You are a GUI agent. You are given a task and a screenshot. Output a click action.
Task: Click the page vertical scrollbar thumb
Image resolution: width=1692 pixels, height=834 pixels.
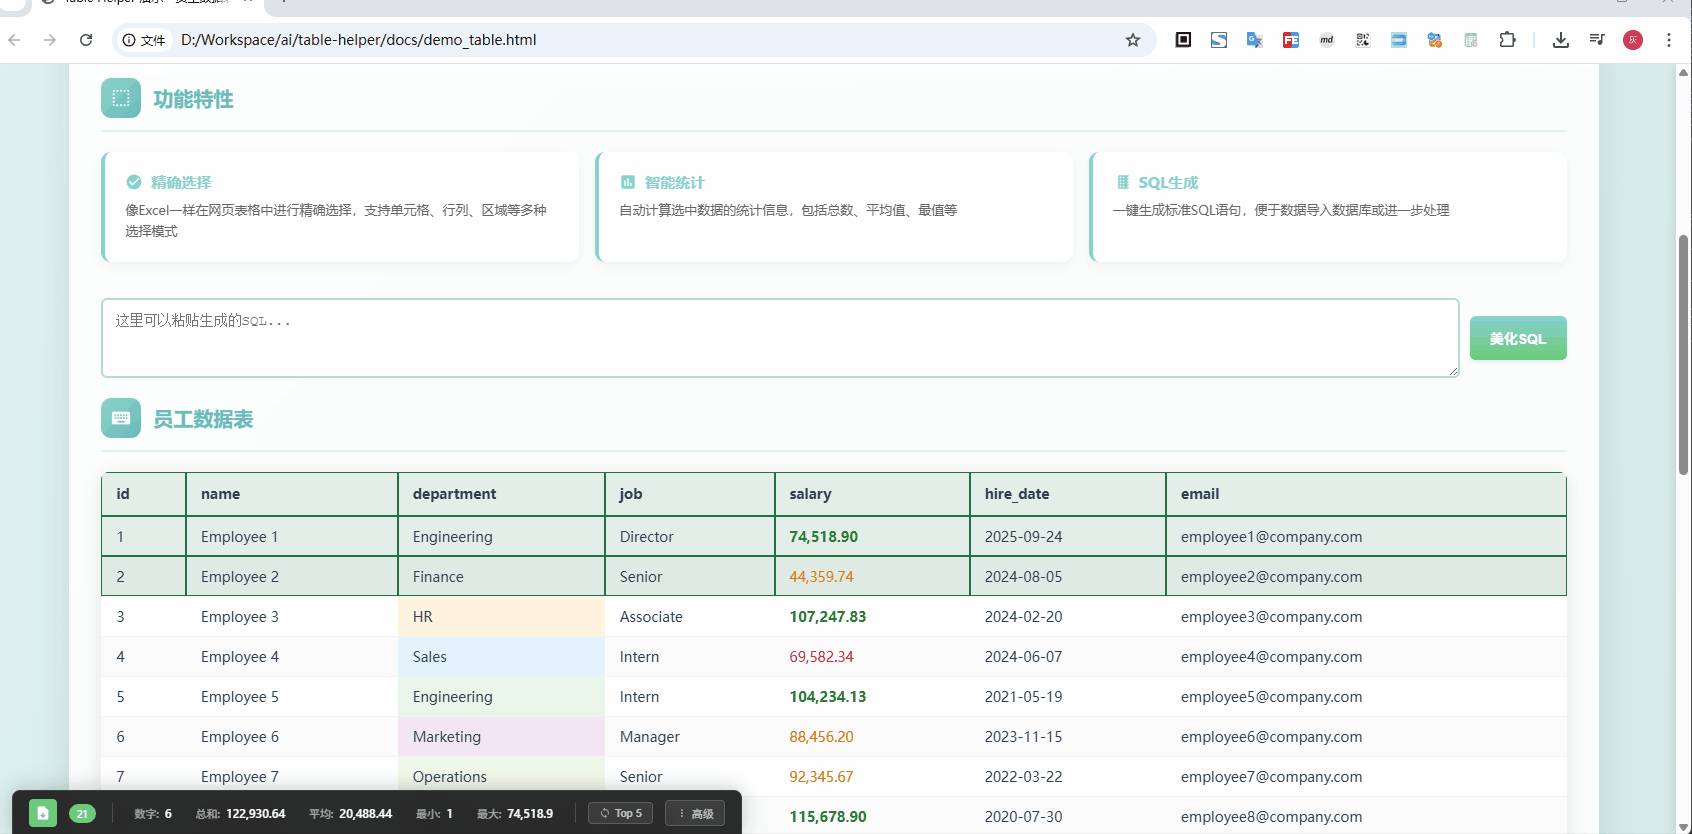[x=1683, y=354]
